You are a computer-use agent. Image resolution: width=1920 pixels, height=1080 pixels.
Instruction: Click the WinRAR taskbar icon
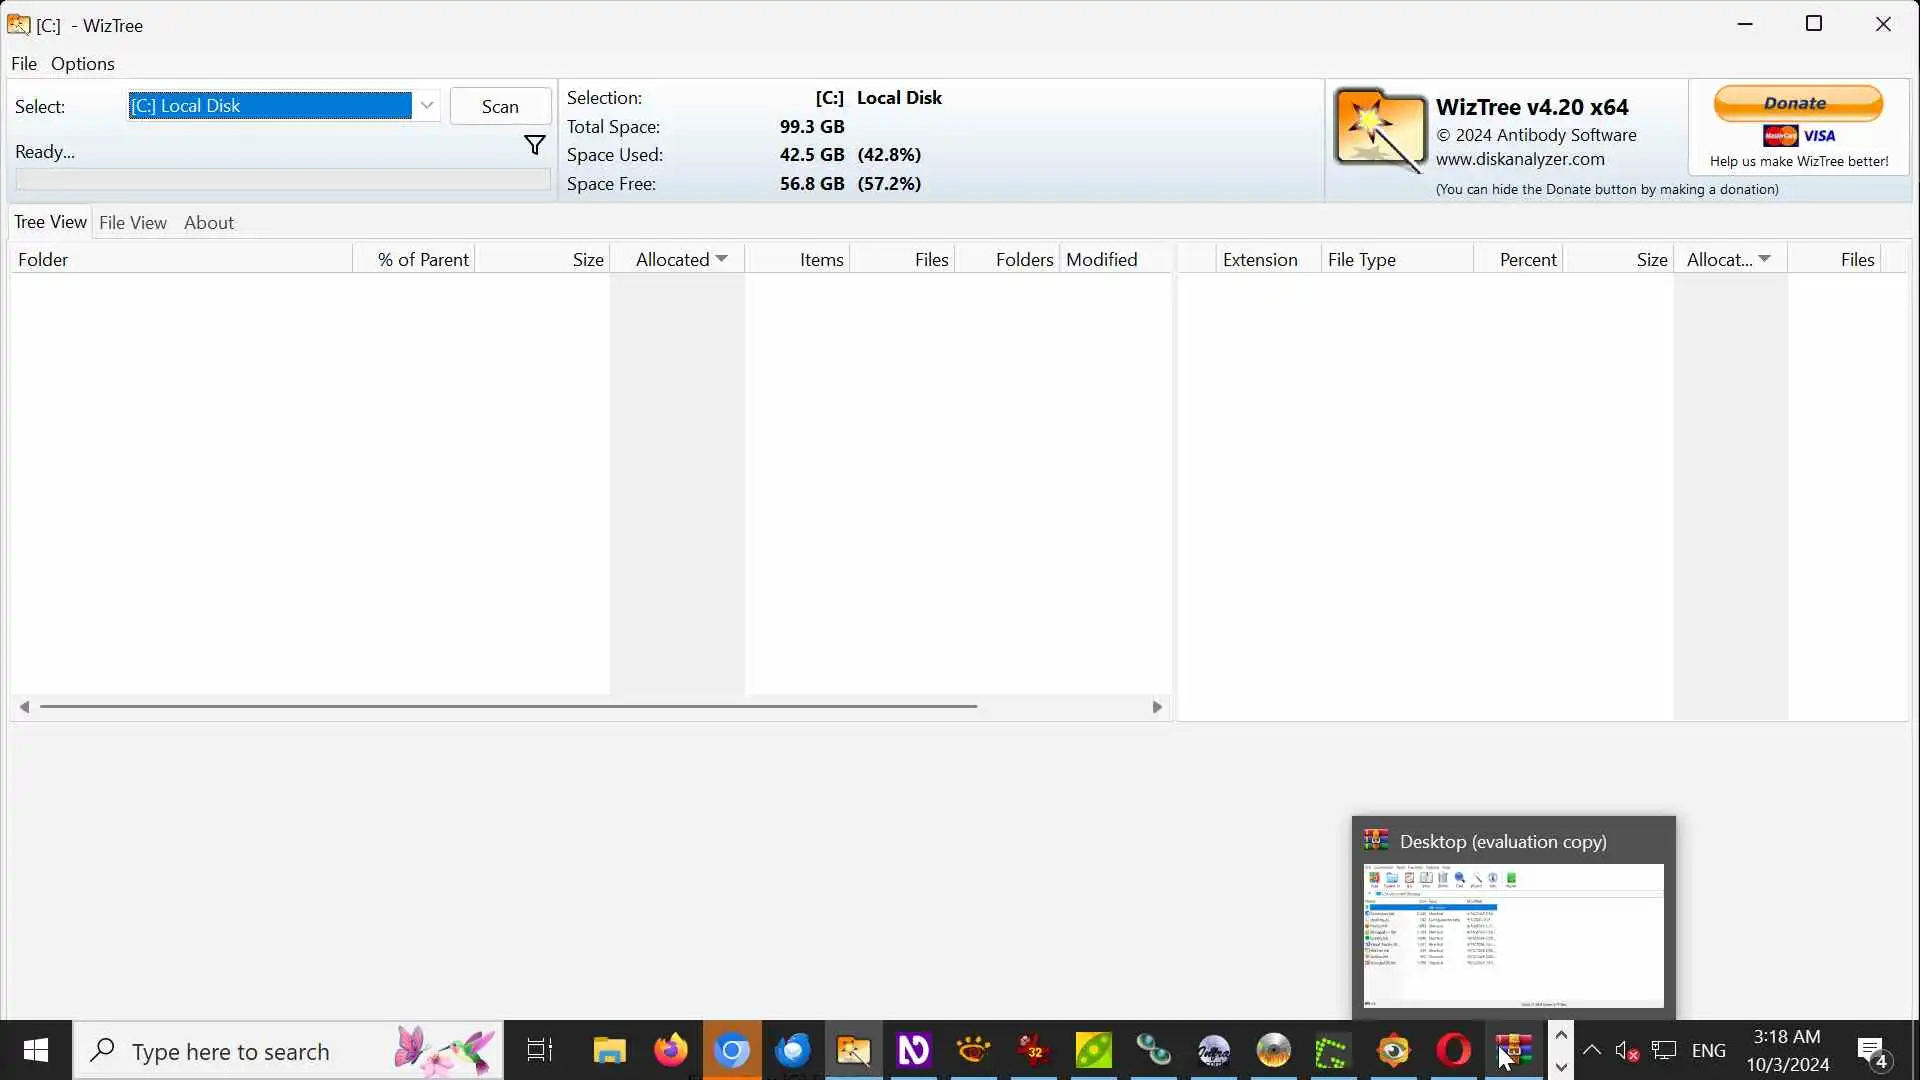pyautogui.click(x=1513, y=1051)
